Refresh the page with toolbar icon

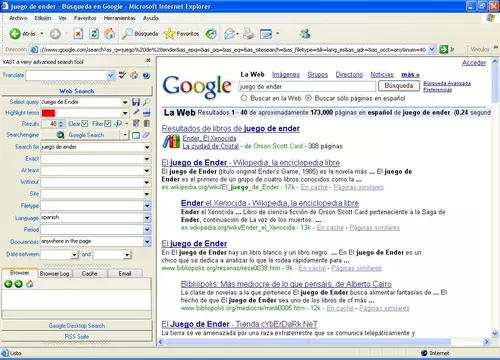94,34
